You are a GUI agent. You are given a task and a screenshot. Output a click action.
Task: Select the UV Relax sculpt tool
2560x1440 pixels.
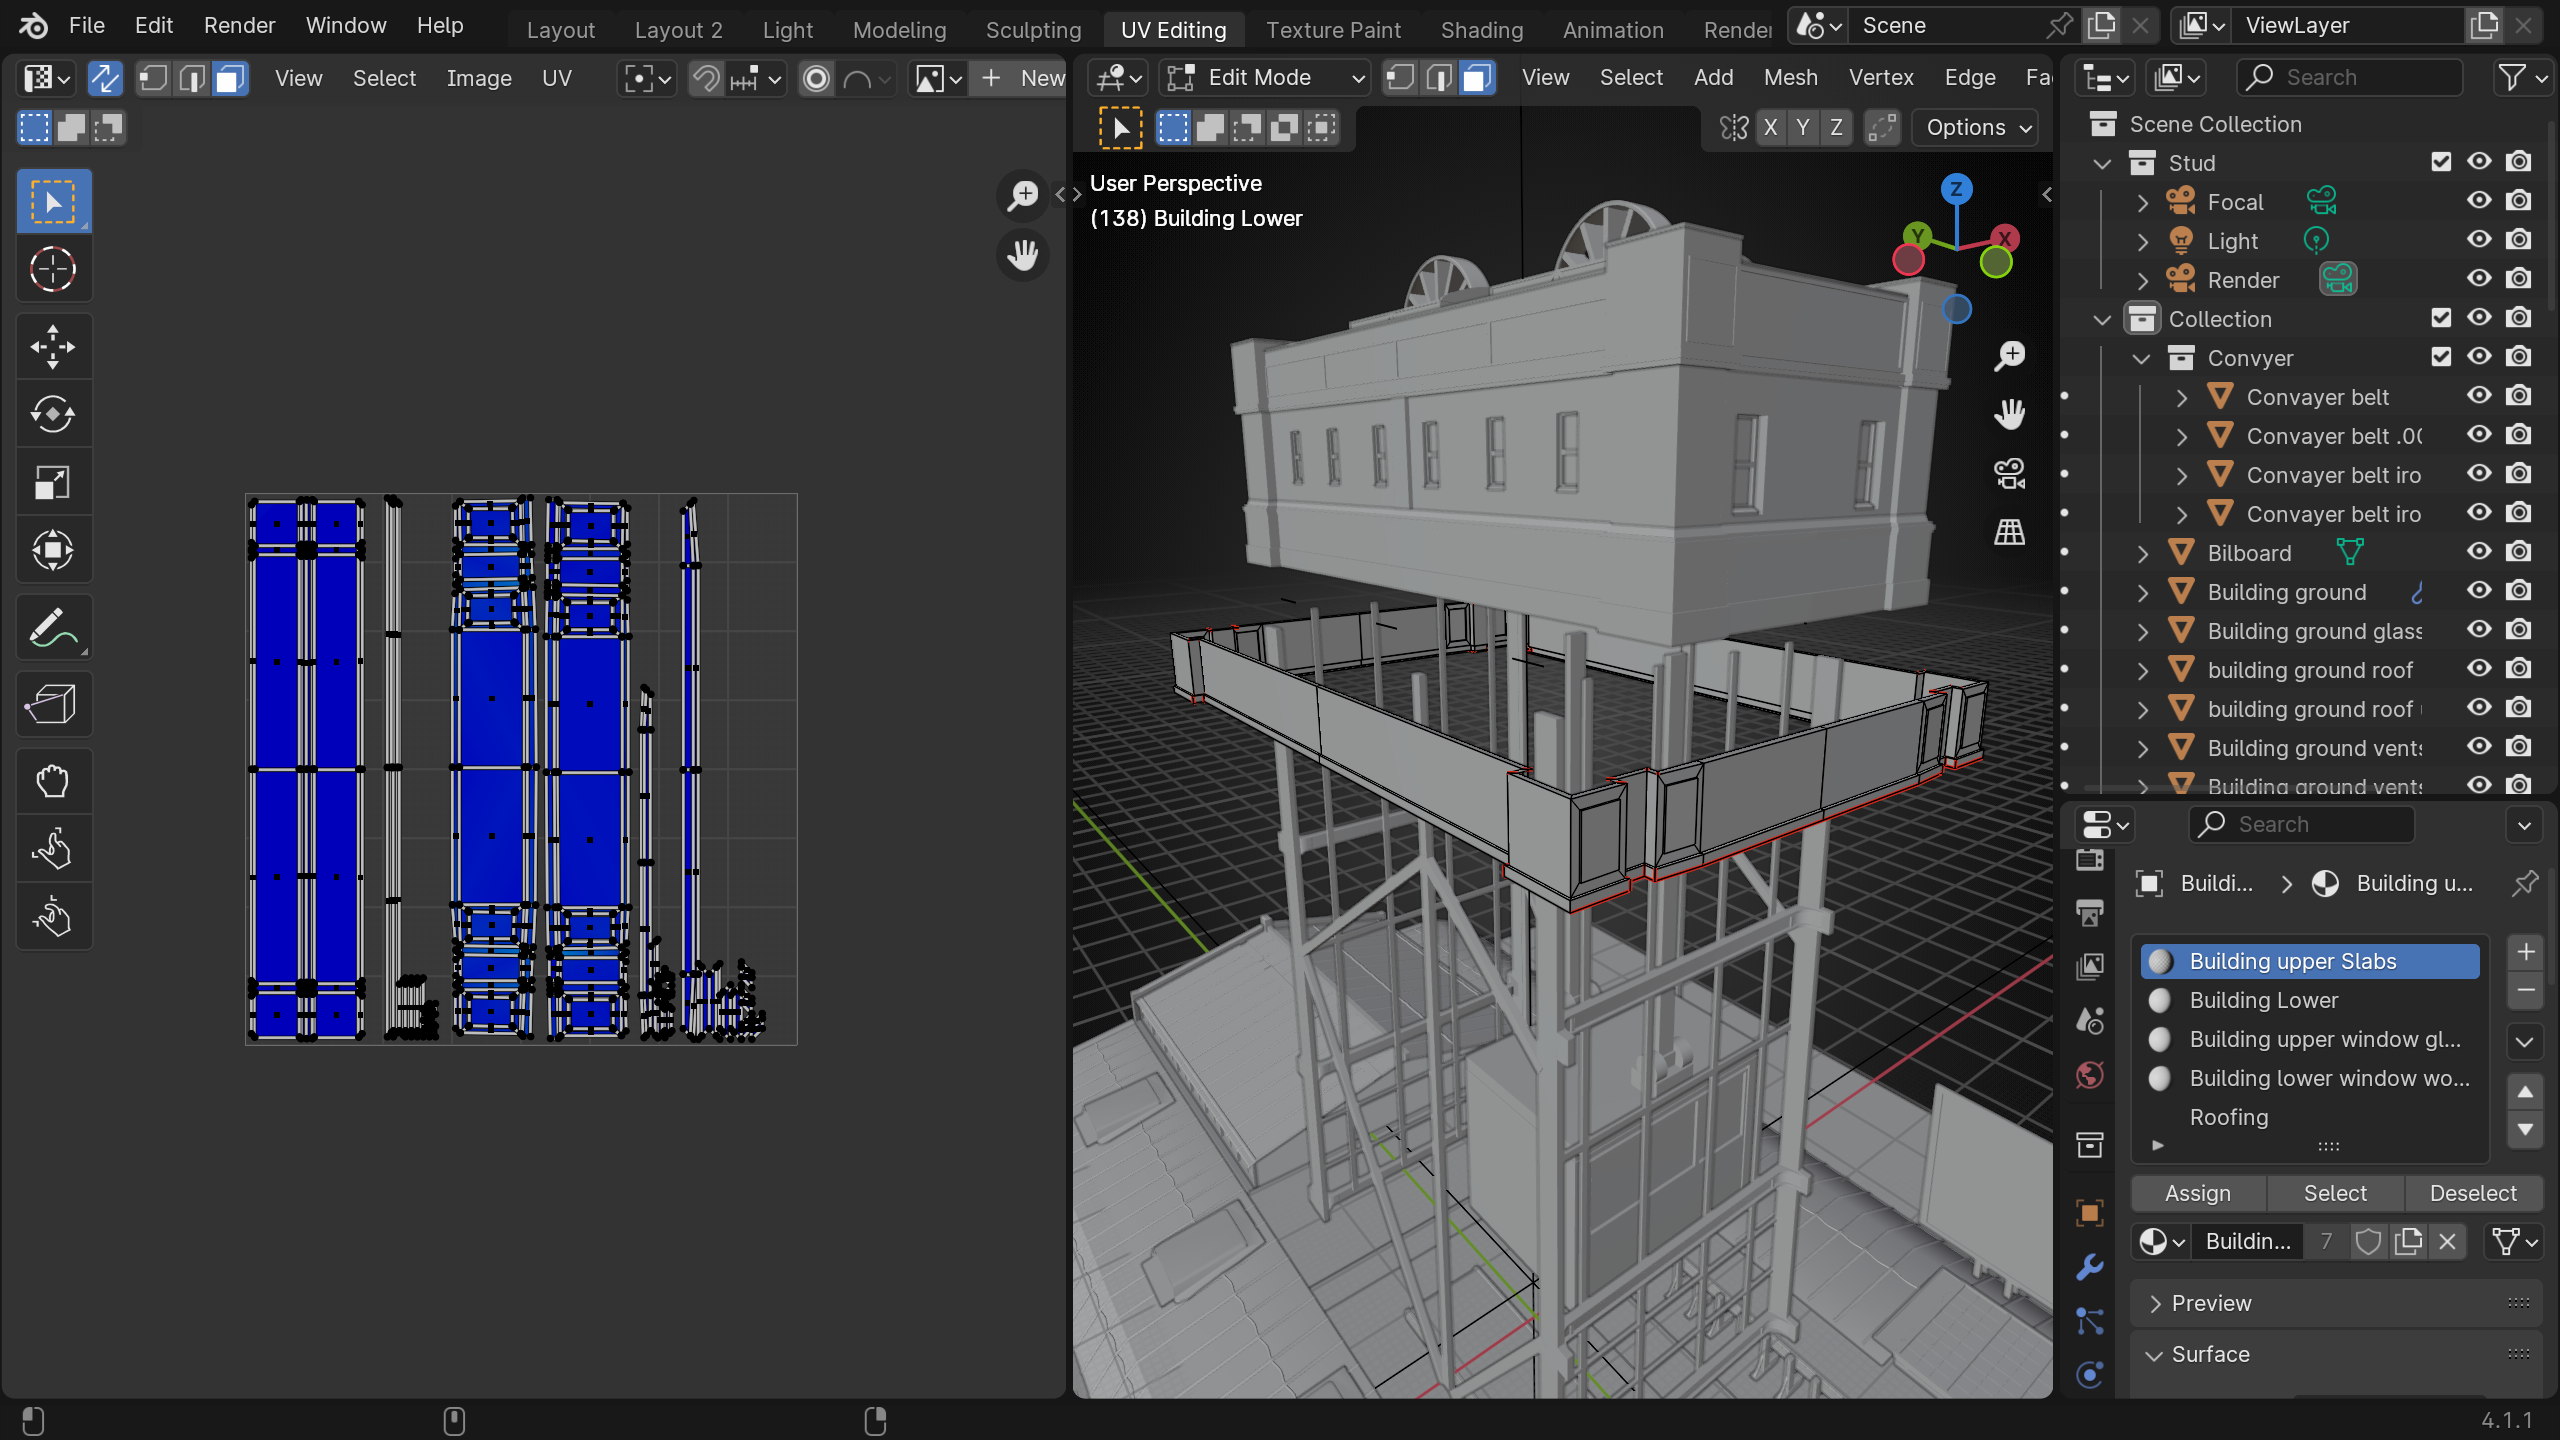[54, 849]
